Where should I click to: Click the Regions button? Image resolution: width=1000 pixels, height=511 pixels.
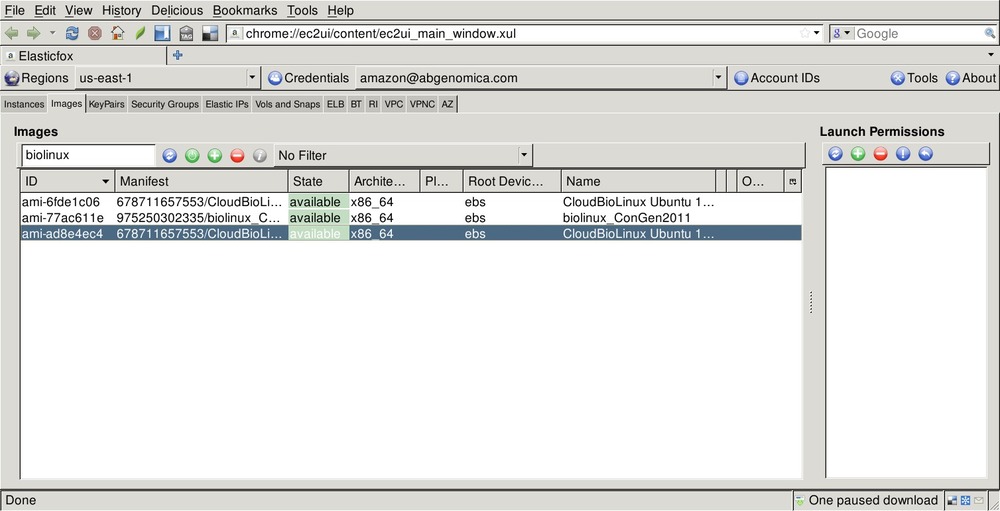pyautogui.click(x=36, y=78)
